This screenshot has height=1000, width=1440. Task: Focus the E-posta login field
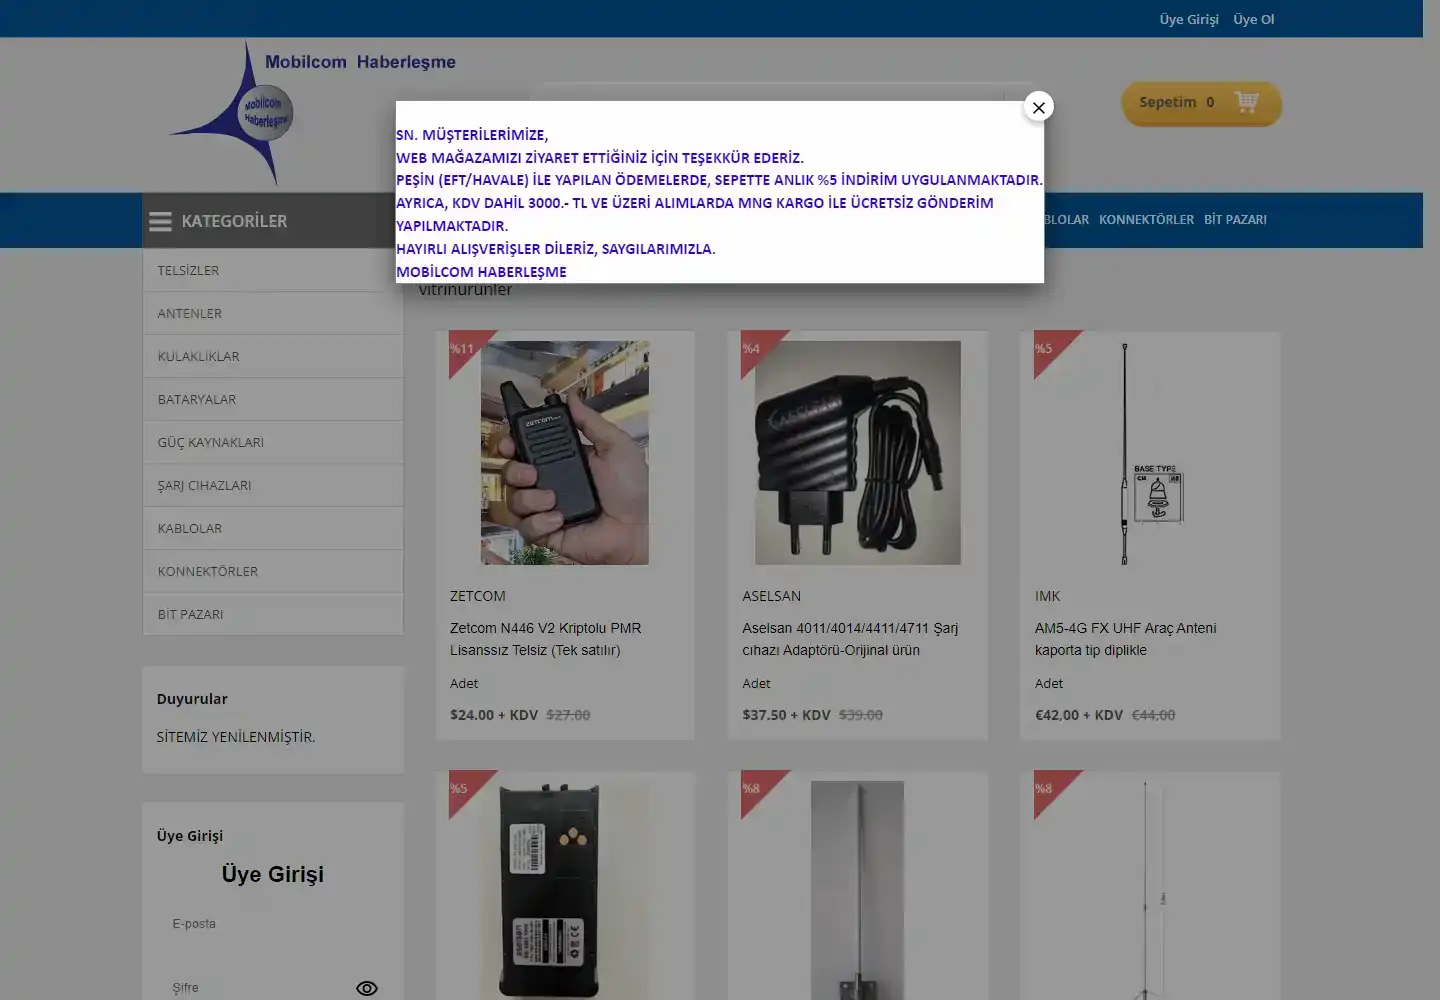click(x=273, y=924)
